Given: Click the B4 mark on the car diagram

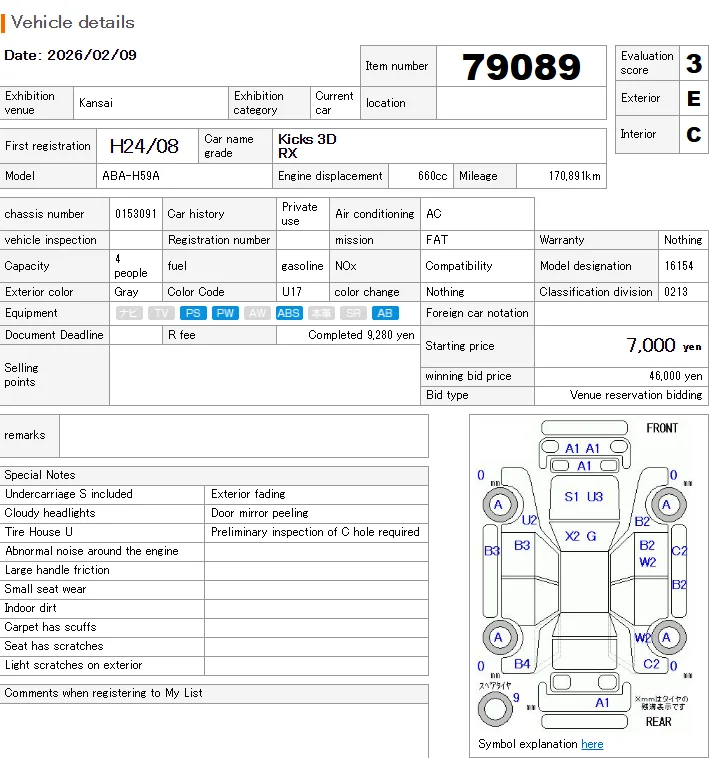Looking at the screenshot, I should pos(522,664).
